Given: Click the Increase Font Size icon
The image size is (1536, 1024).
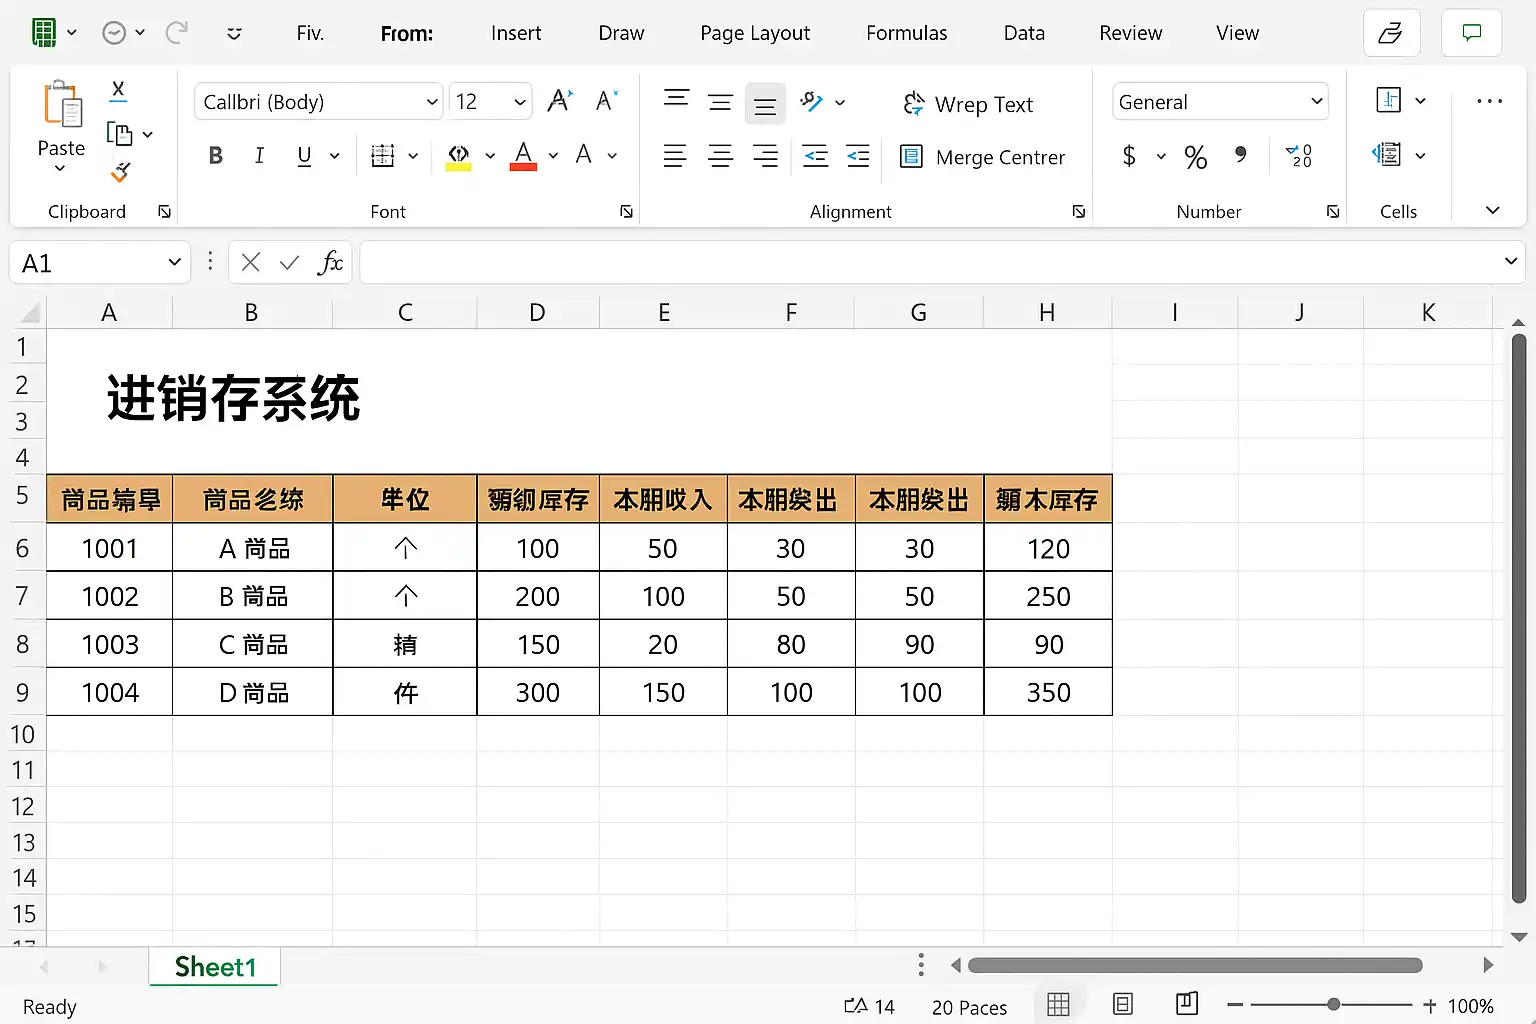Looking at the screenshot, I should click(x=560, y=101).
